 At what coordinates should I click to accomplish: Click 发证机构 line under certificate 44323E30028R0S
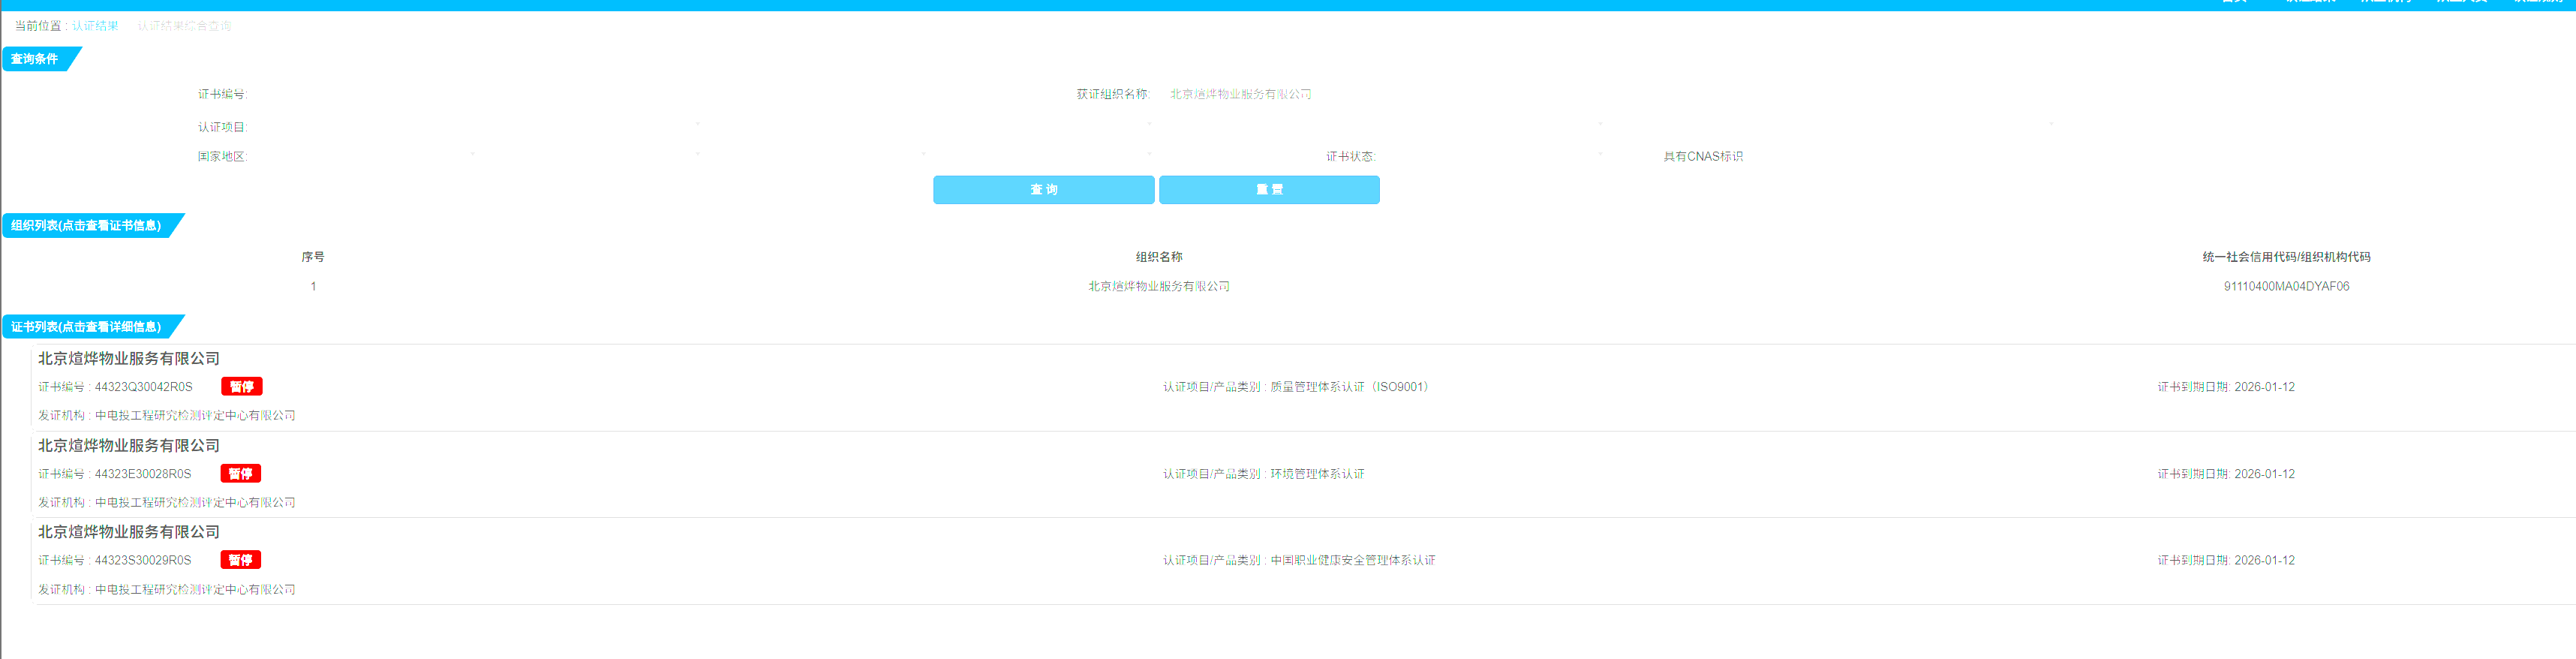point(167,502)
